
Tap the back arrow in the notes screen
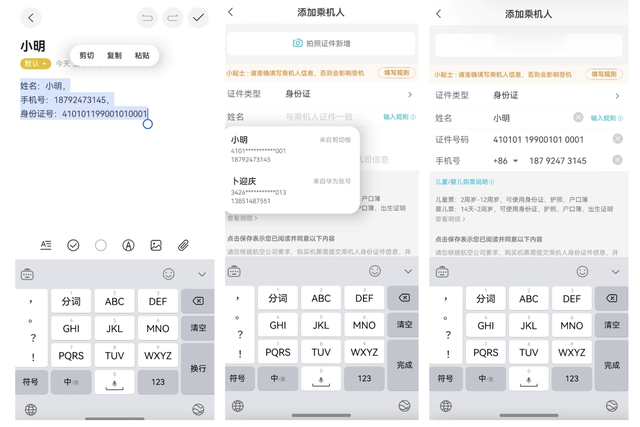click(31, 18)
